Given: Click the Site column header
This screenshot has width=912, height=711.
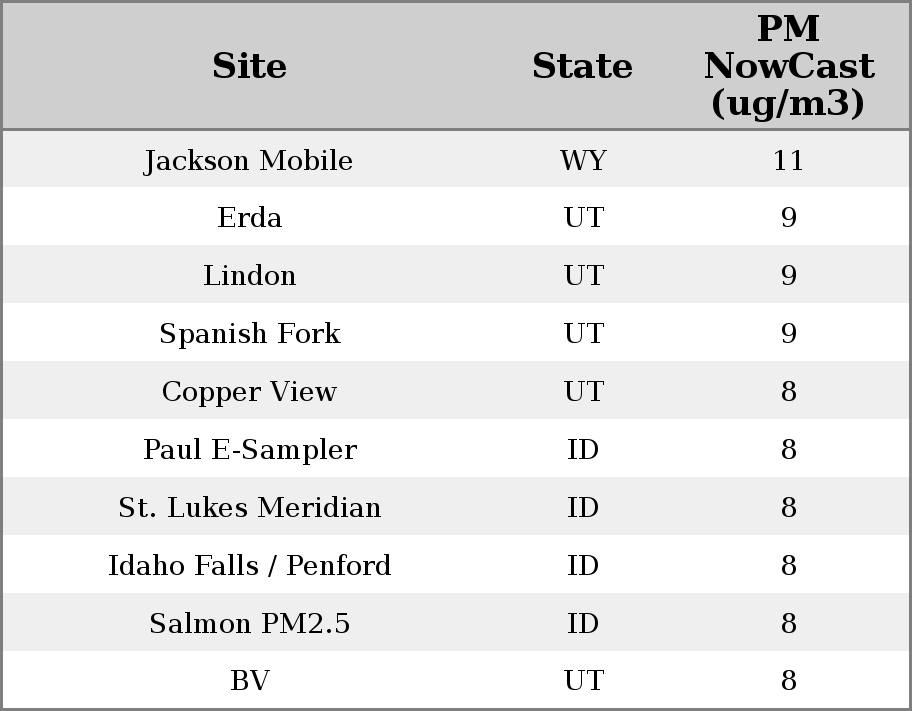Looking at the screenshot, I should [249, 67].
